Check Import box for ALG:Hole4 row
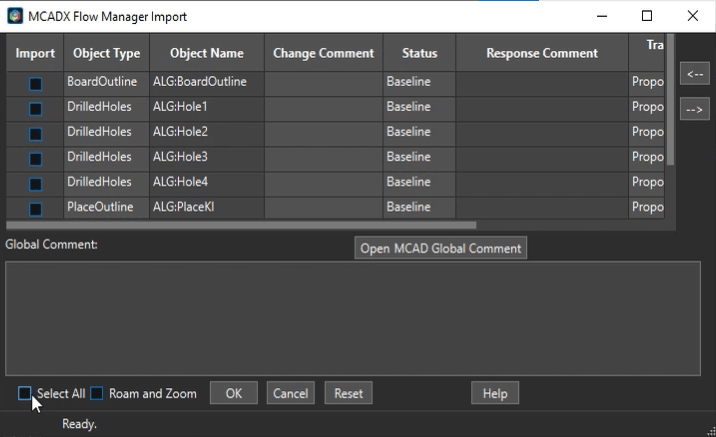 coord(35,184)
